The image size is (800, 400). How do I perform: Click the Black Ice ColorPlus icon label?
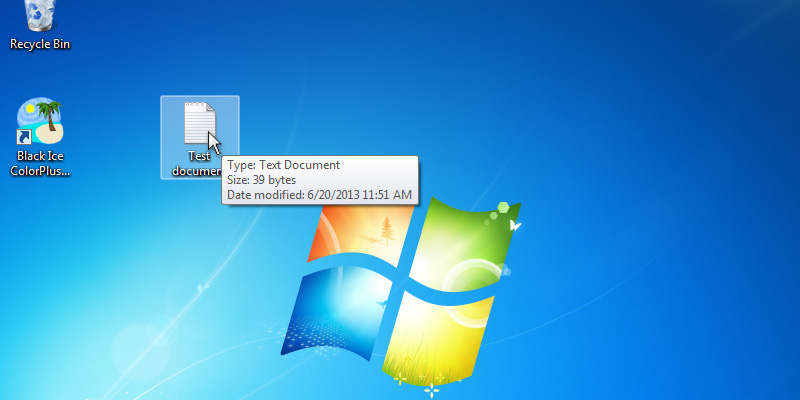pos(40,163)
